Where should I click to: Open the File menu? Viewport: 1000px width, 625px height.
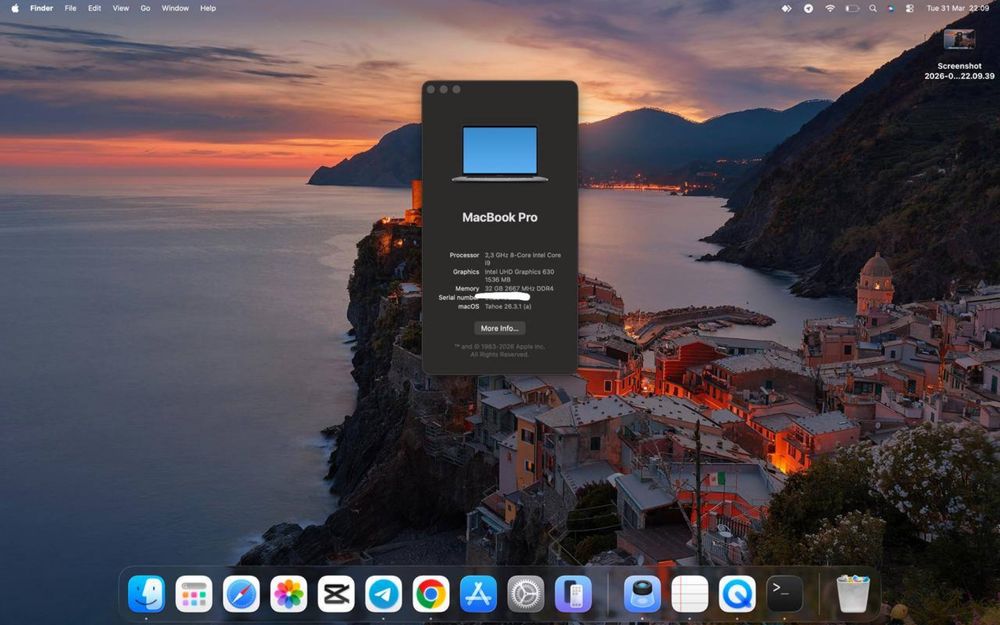[70, 8]
